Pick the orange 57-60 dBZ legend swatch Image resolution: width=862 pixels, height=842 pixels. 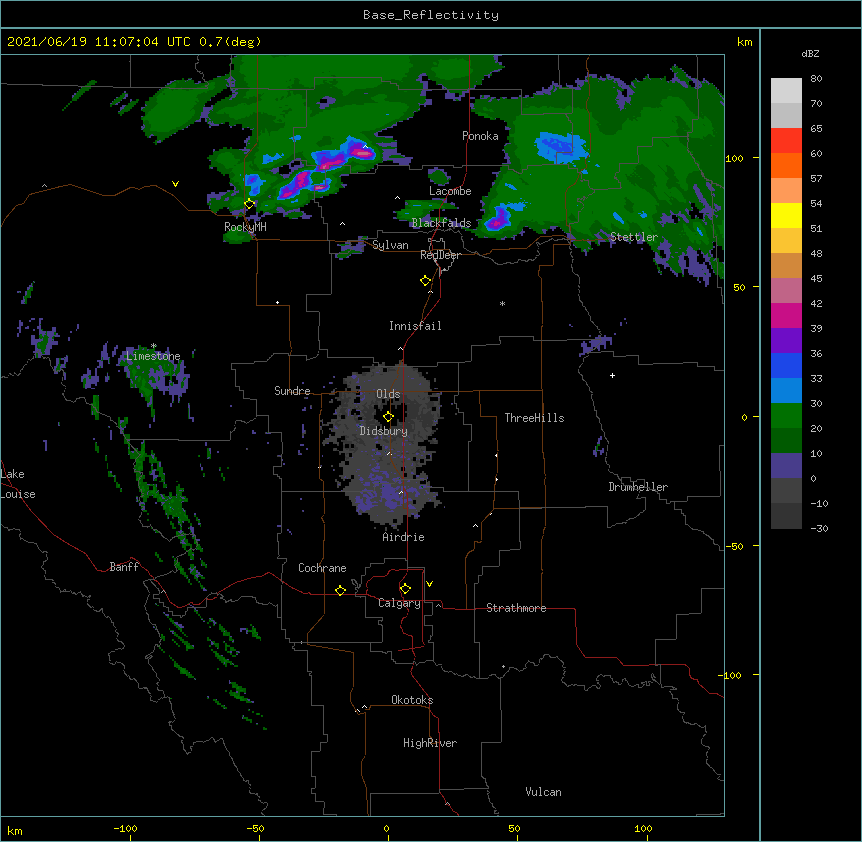coord(786,165)
